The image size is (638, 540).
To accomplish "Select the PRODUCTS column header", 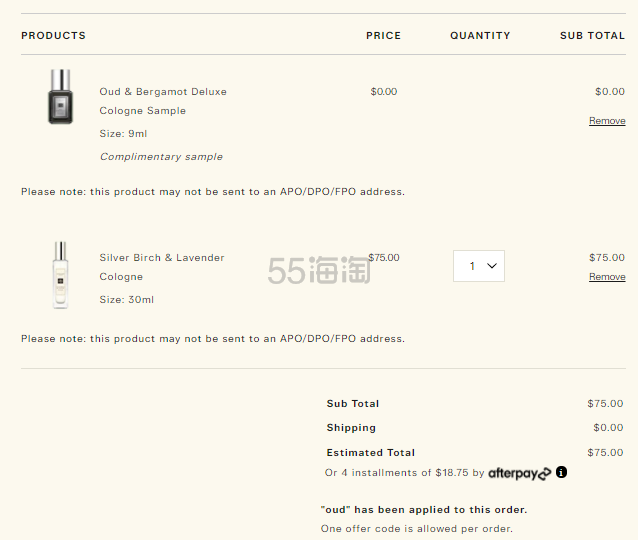I will pos(53,36).
